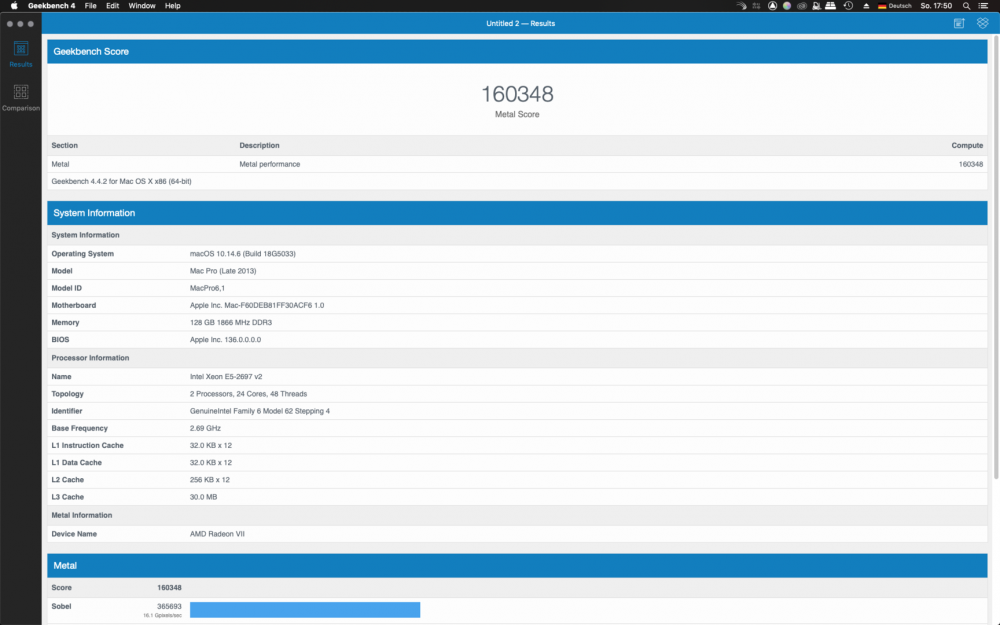Click the grid dots menu bar icon

(756, 6)
